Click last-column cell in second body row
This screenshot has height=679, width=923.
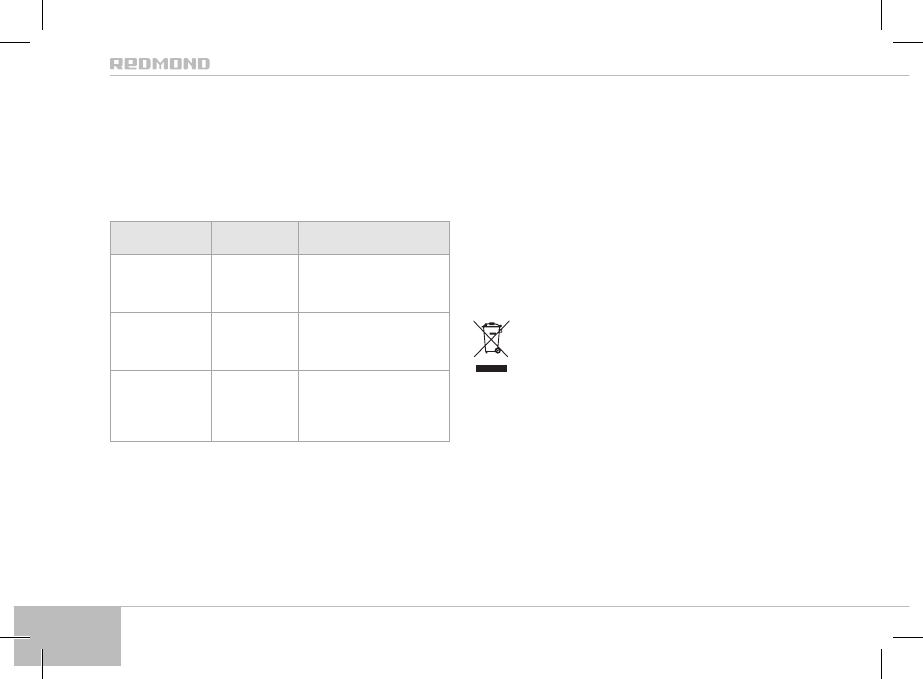[x=374, y=341]
